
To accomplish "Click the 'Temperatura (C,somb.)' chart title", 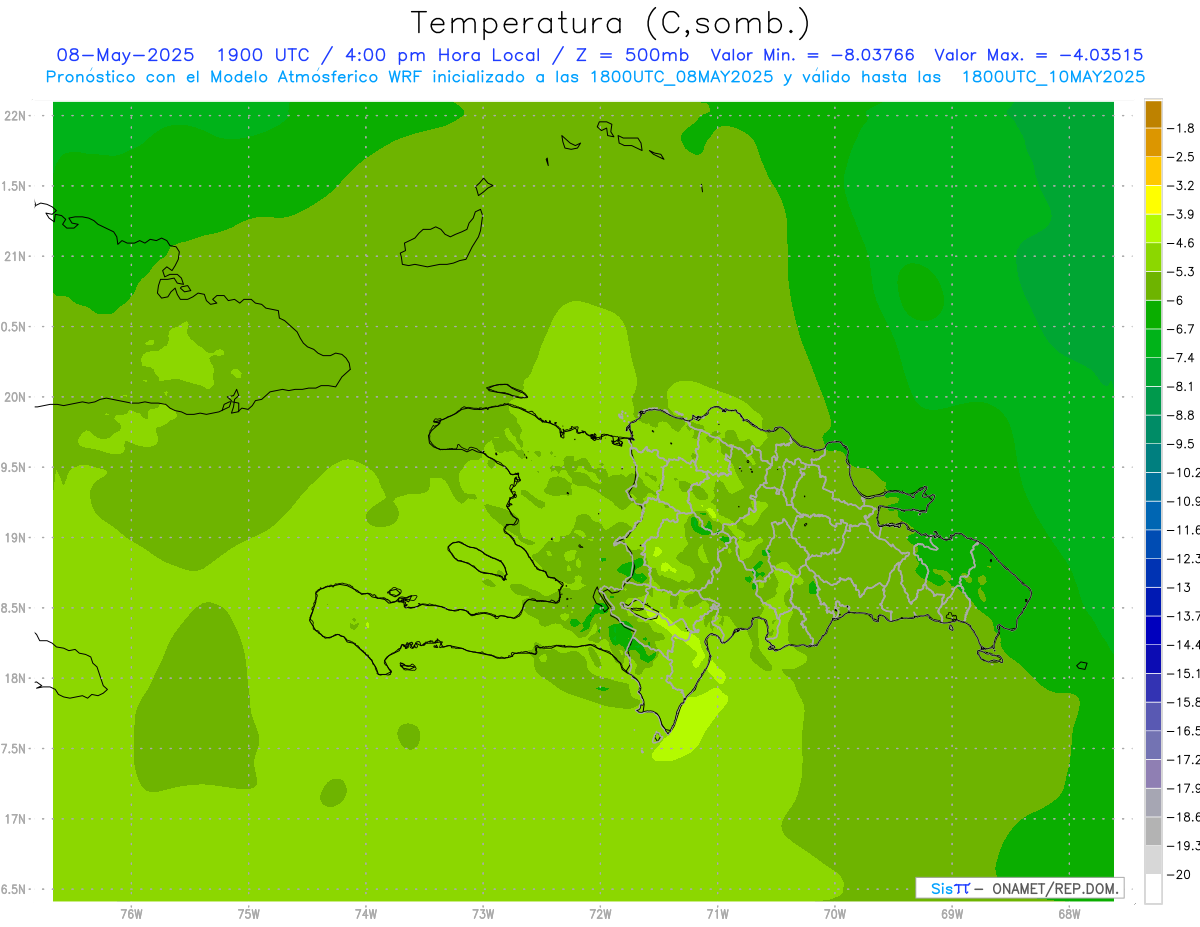I will tap(611, 23).
